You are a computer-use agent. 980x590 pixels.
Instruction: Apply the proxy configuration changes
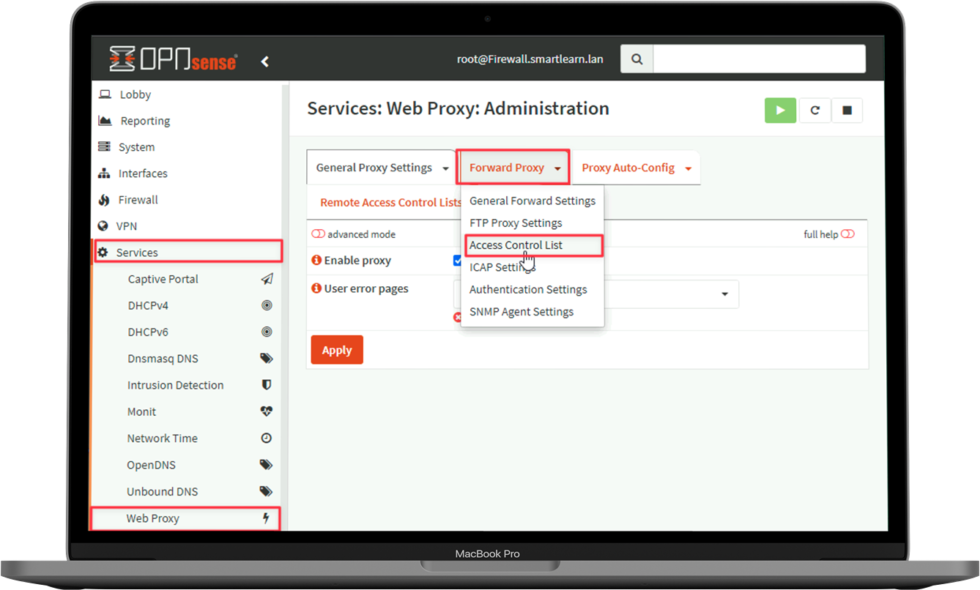click(x=336, y=350)
